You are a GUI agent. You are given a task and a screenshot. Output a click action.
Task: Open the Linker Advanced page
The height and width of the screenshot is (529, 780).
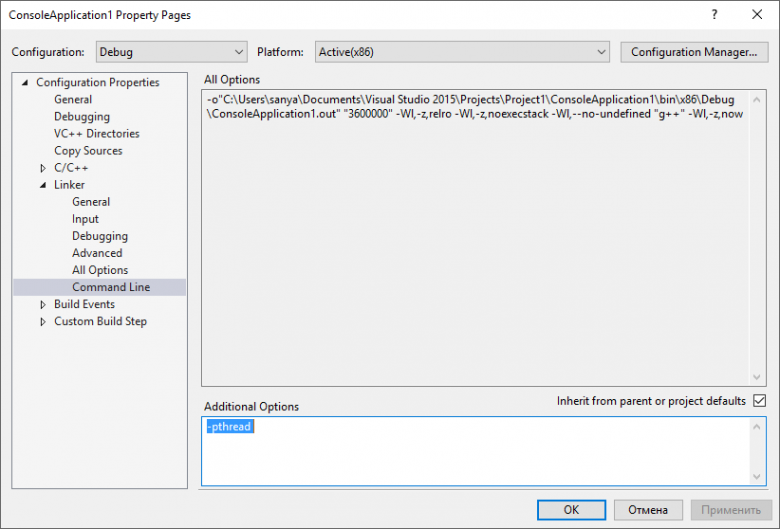click(x=97, y=253)
